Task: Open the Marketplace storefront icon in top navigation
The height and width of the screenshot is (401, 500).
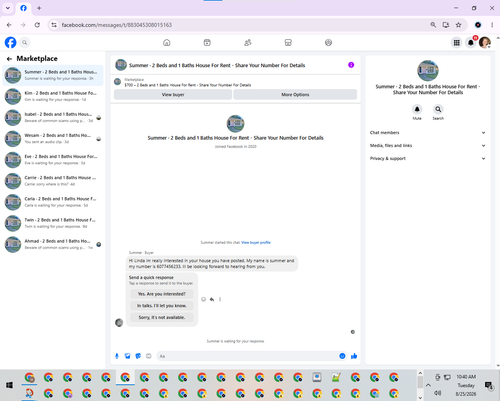Action: coord(288,43)
